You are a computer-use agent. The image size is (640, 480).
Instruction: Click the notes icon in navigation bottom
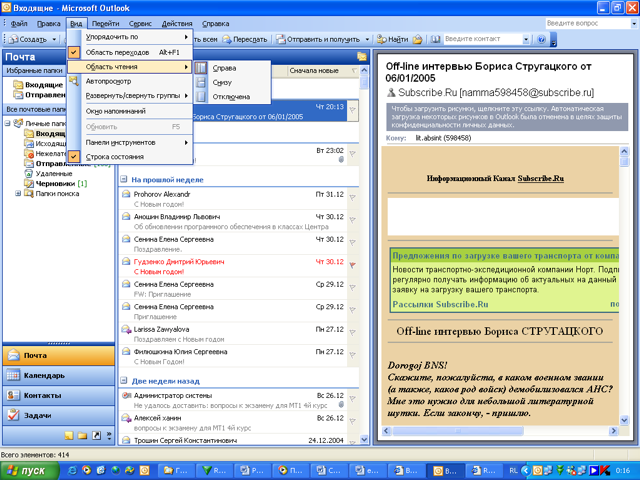[x=69, y=436]
